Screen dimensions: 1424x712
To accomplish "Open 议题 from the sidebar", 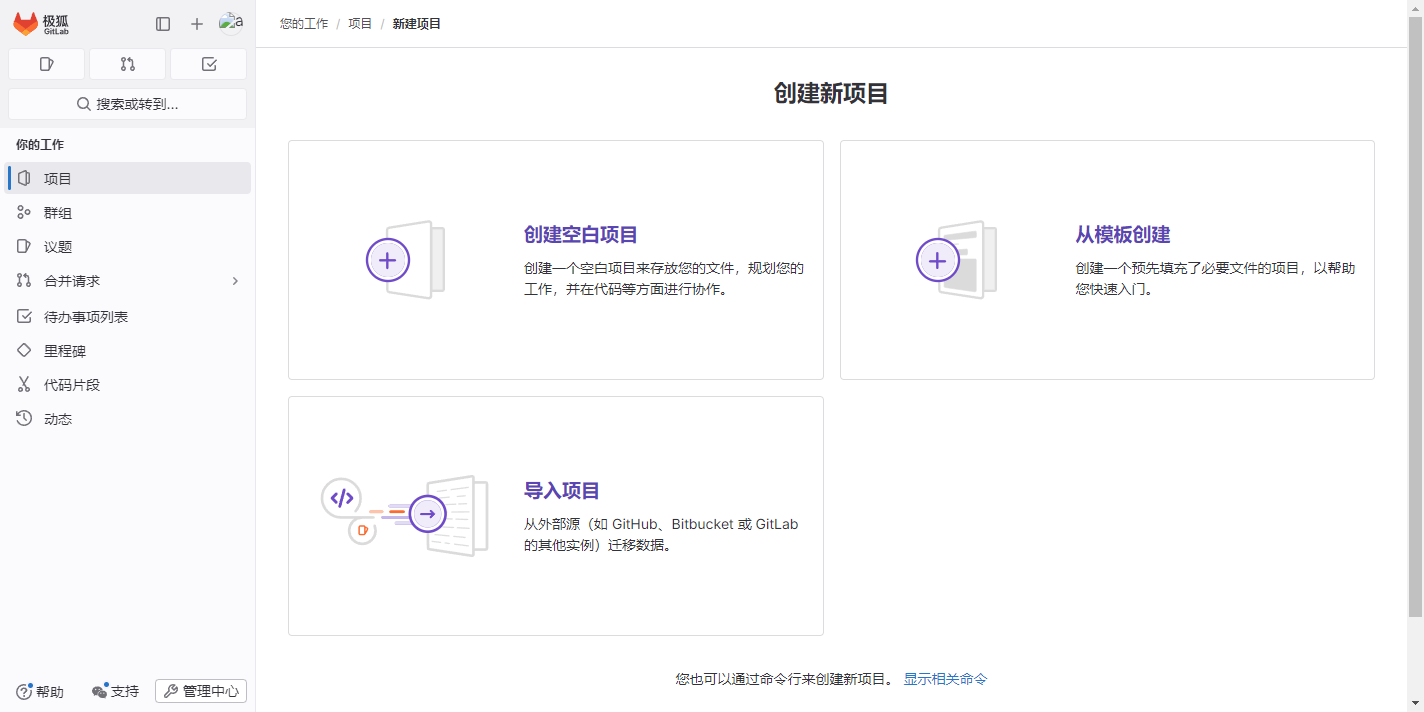I will pos(58,247).
